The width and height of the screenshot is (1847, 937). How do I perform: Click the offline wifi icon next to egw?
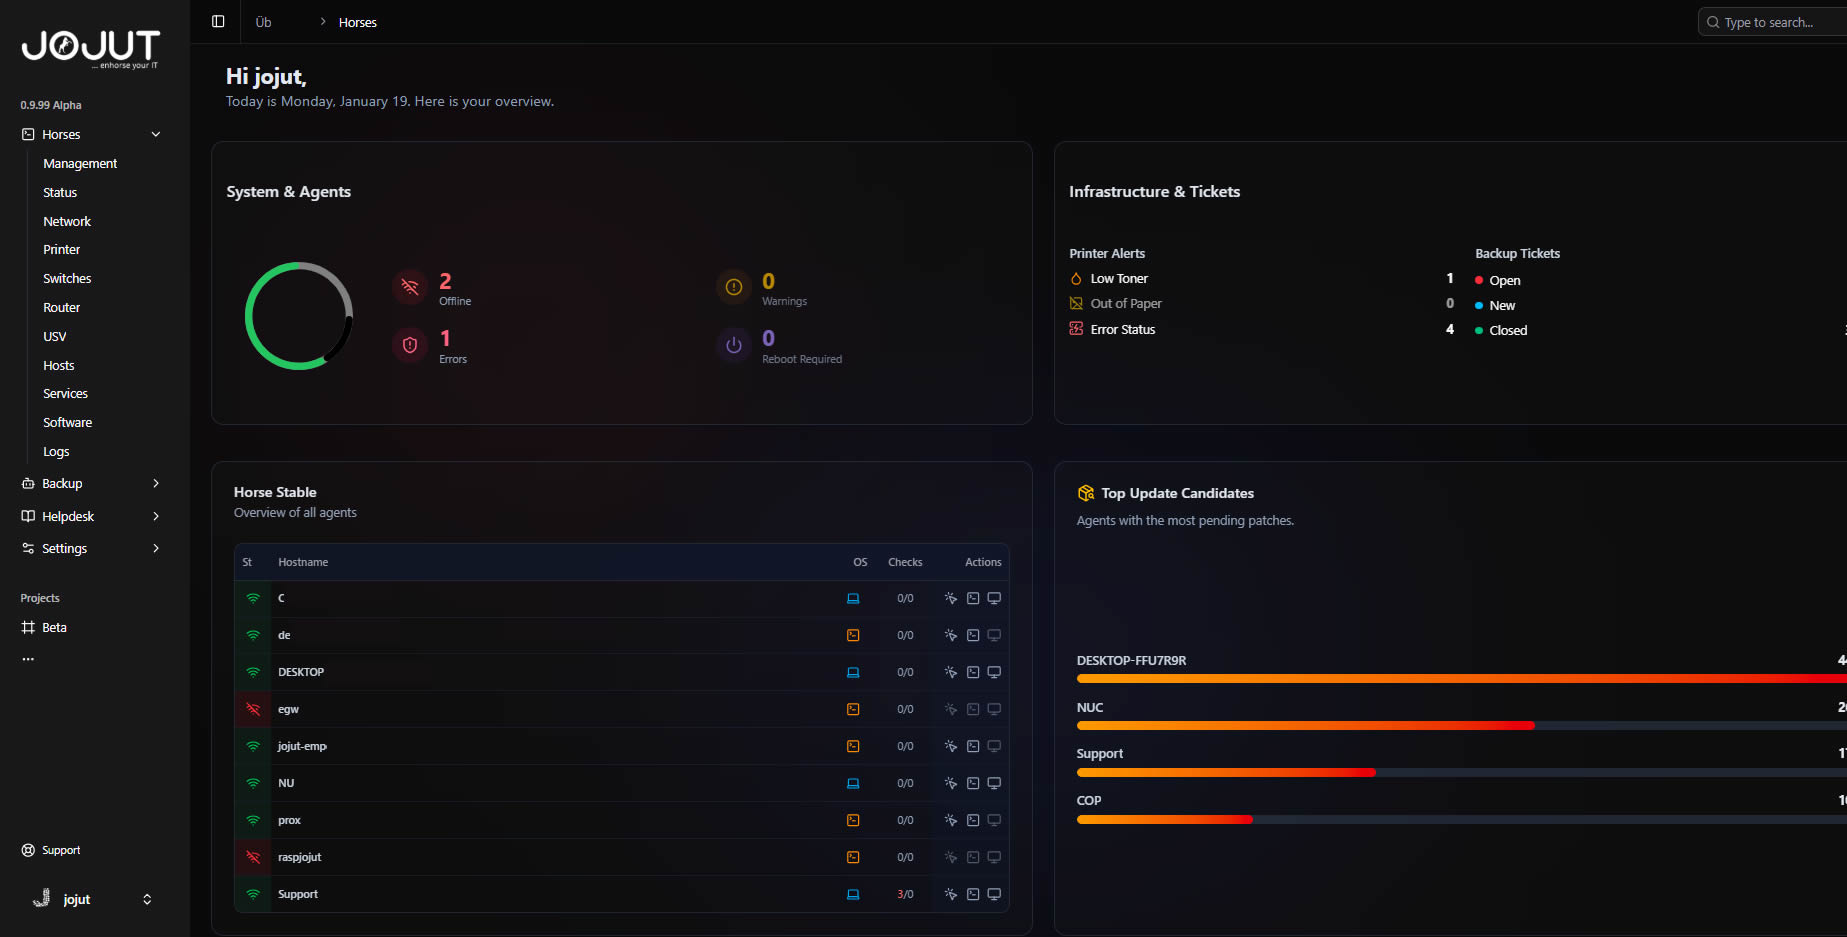coord(252,709)
